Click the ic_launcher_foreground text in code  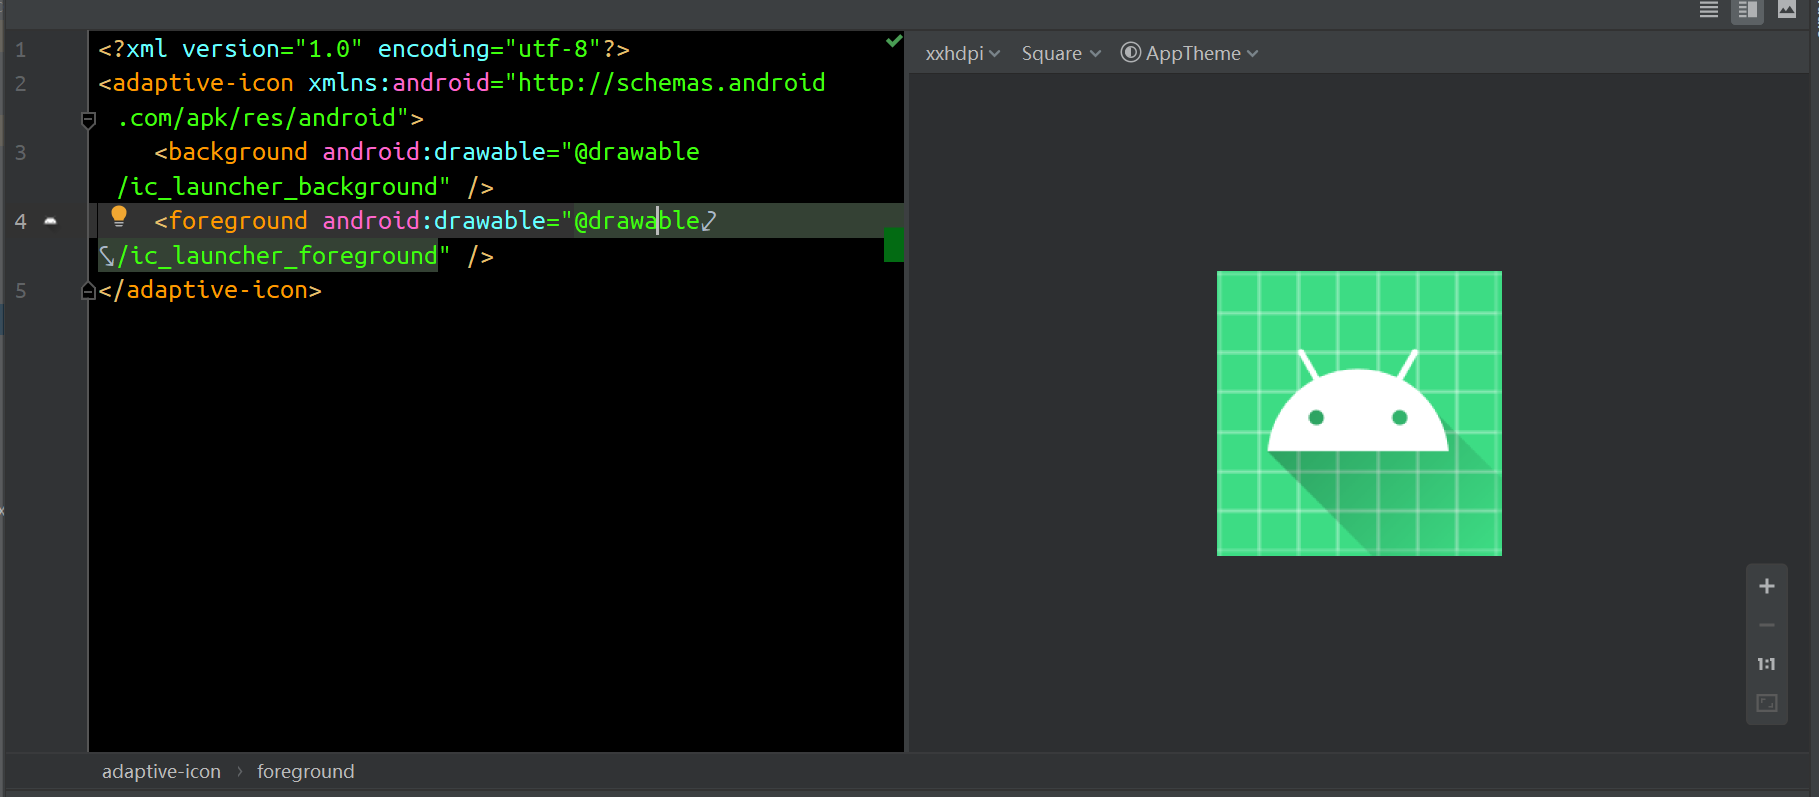pos(284,256)
